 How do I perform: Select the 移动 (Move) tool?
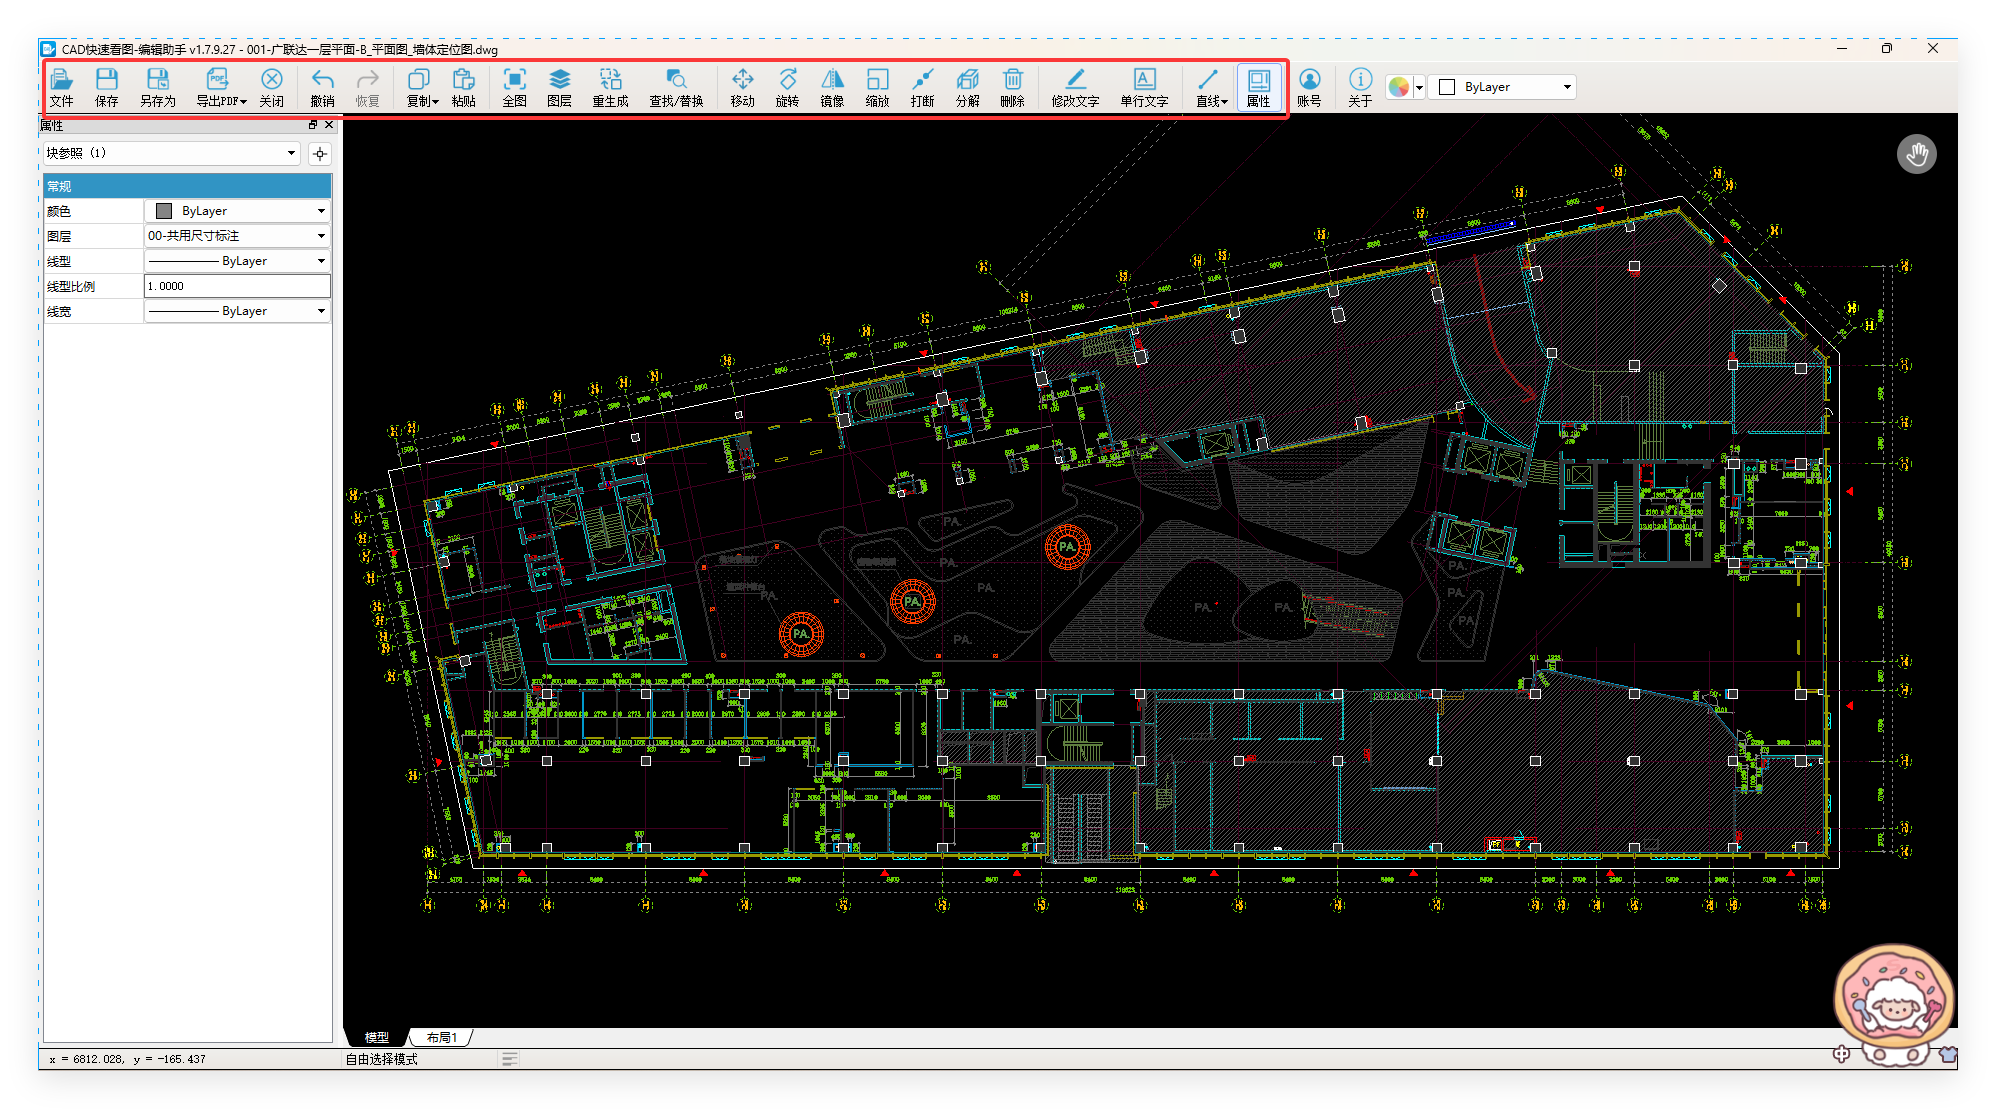742,87
